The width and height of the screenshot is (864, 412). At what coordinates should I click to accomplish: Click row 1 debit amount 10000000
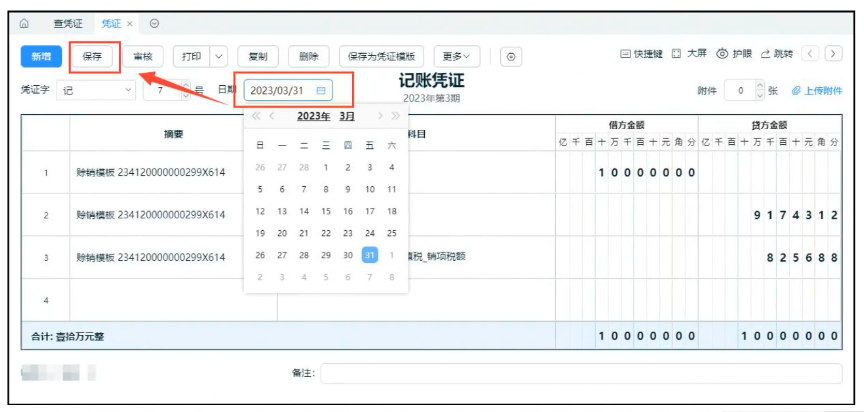click(646, 173)
